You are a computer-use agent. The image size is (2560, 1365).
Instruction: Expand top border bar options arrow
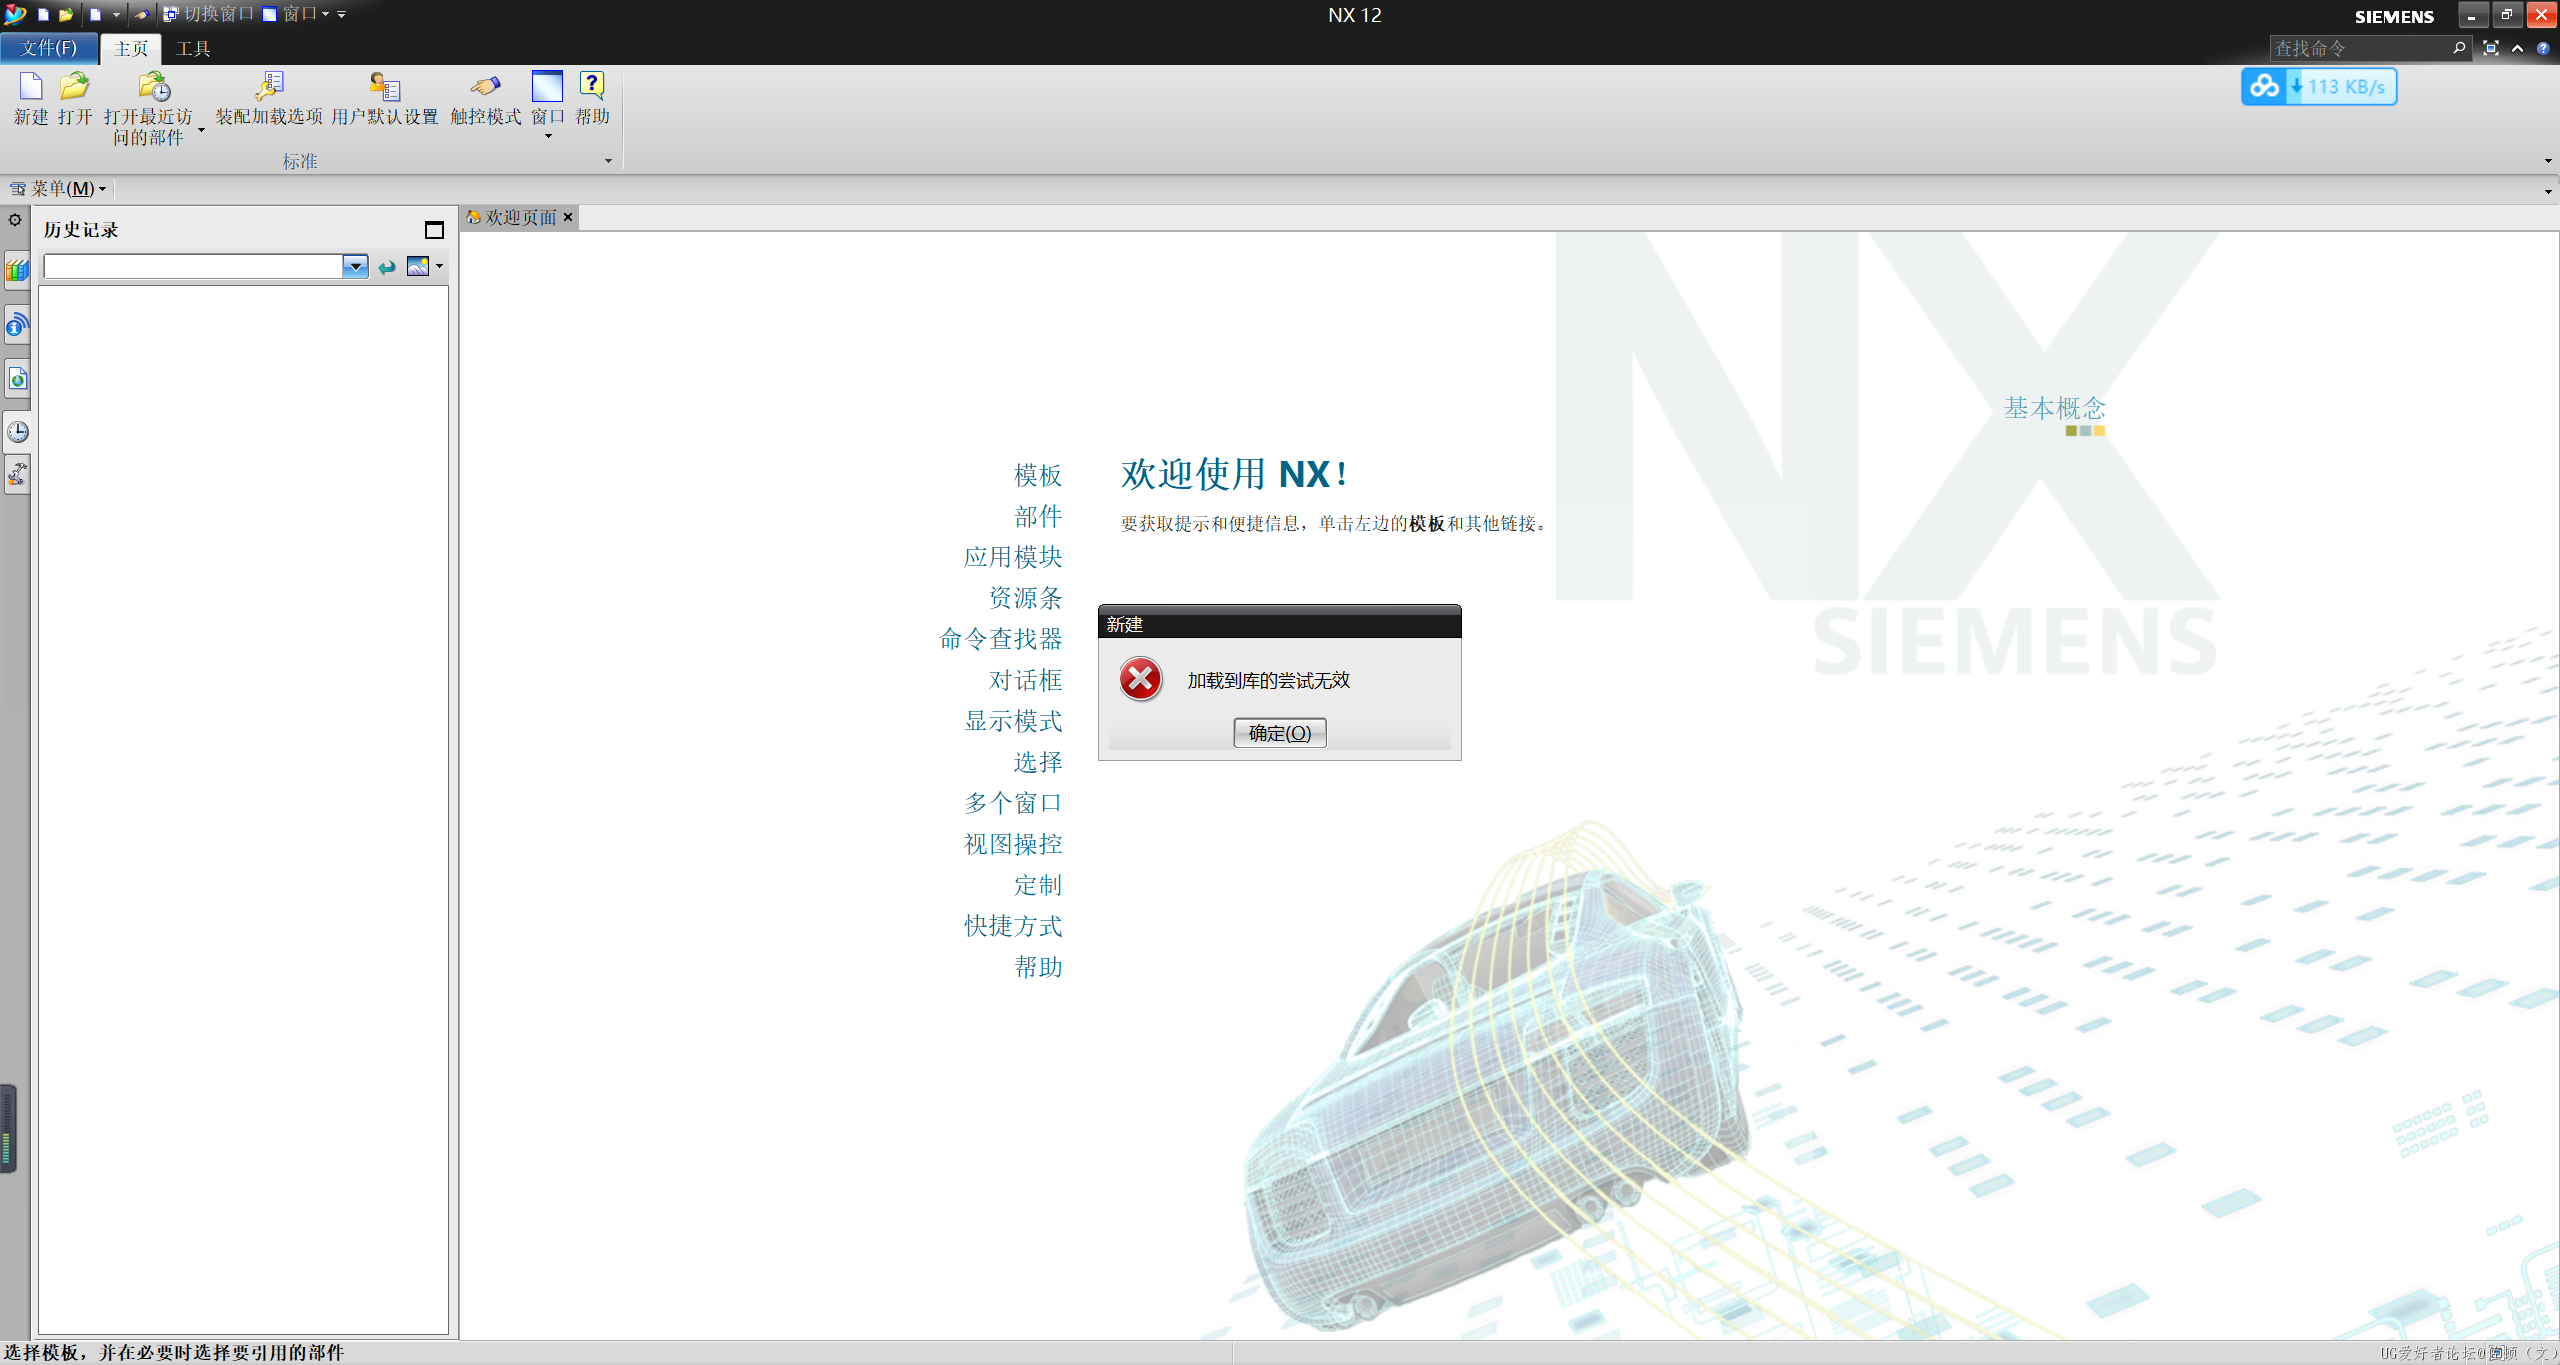click(2548, 190)
